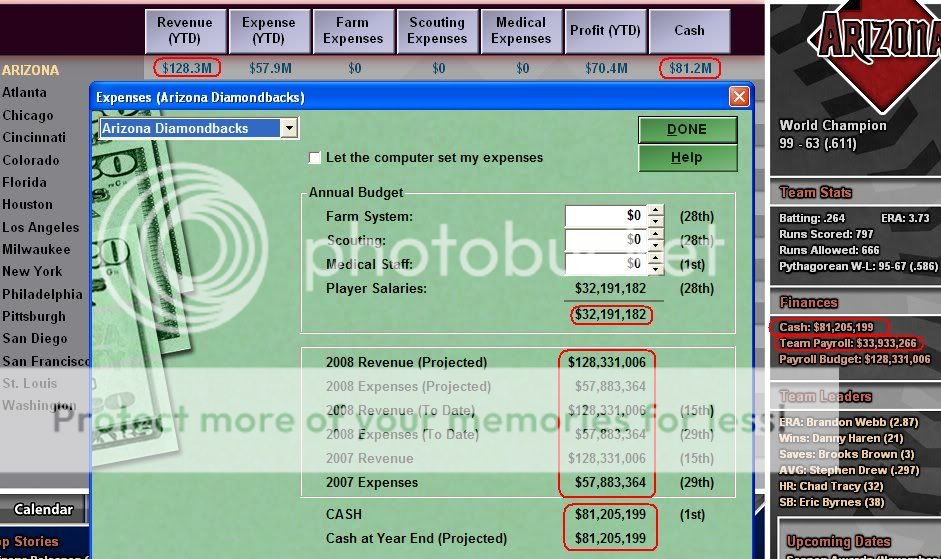Sort teams by Cash column
The width and height of the screenshot is (941, 559).
click(x=689, y=31)
